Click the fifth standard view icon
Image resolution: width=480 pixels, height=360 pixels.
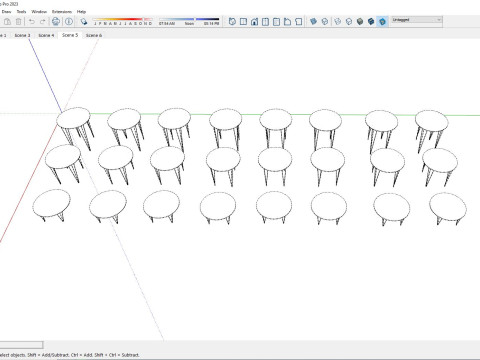pos(276,22)
